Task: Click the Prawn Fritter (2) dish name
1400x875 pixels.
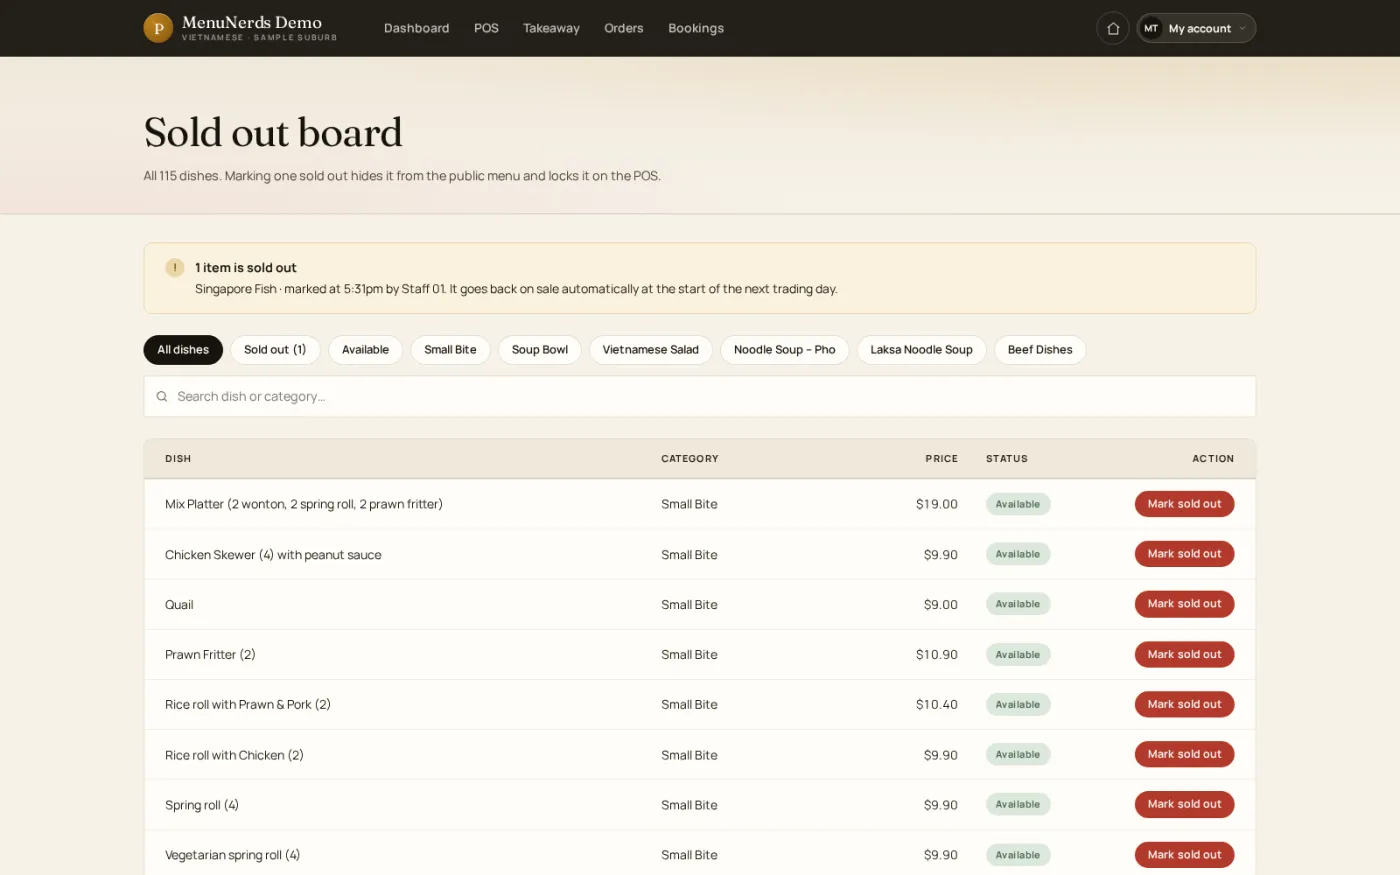Action: (210, 655)
